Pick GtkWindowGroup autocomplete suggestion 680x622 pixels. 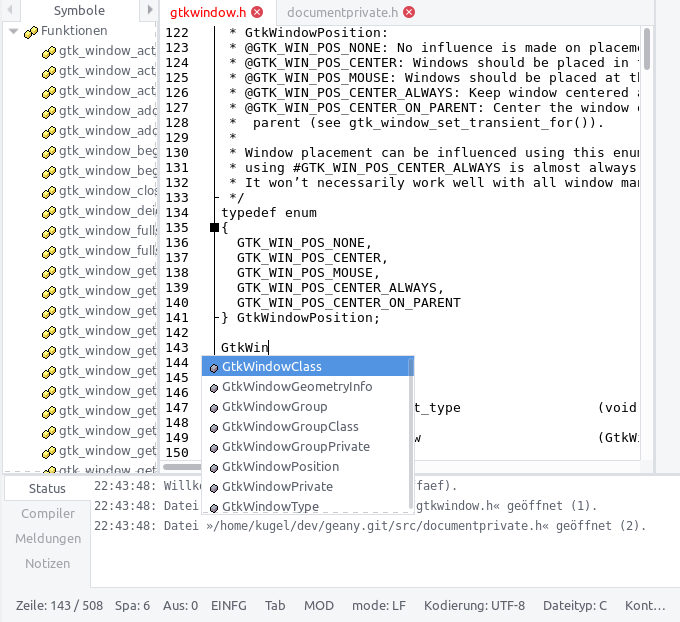(305, 406)
